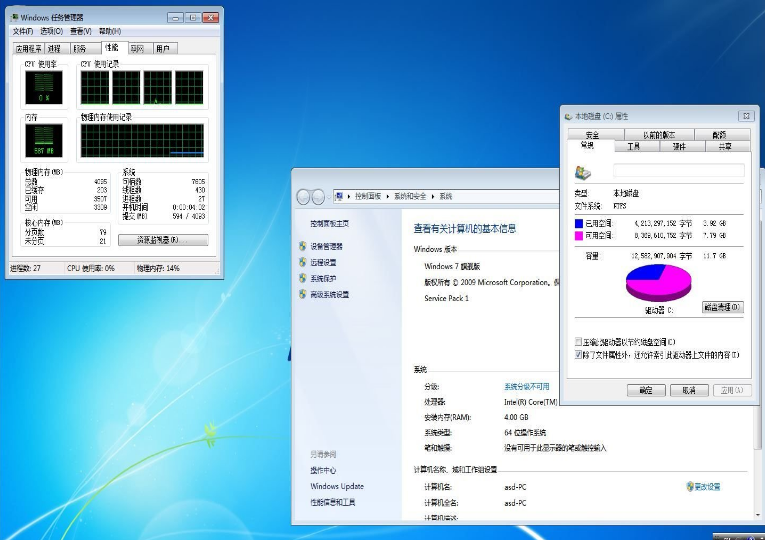This screenshot has width=765, height=540.
Task: Open the 查看(V) menu in Task Manager
Action: point(81,31)
